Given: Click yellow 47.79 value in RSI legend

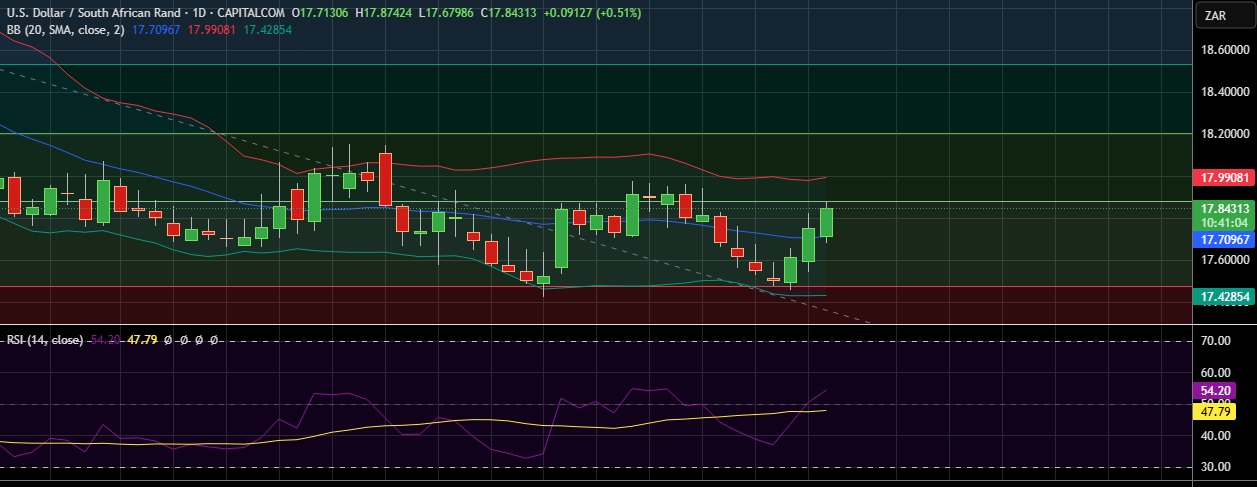Looking at the screenshot, I should click(x=145, y=340).
